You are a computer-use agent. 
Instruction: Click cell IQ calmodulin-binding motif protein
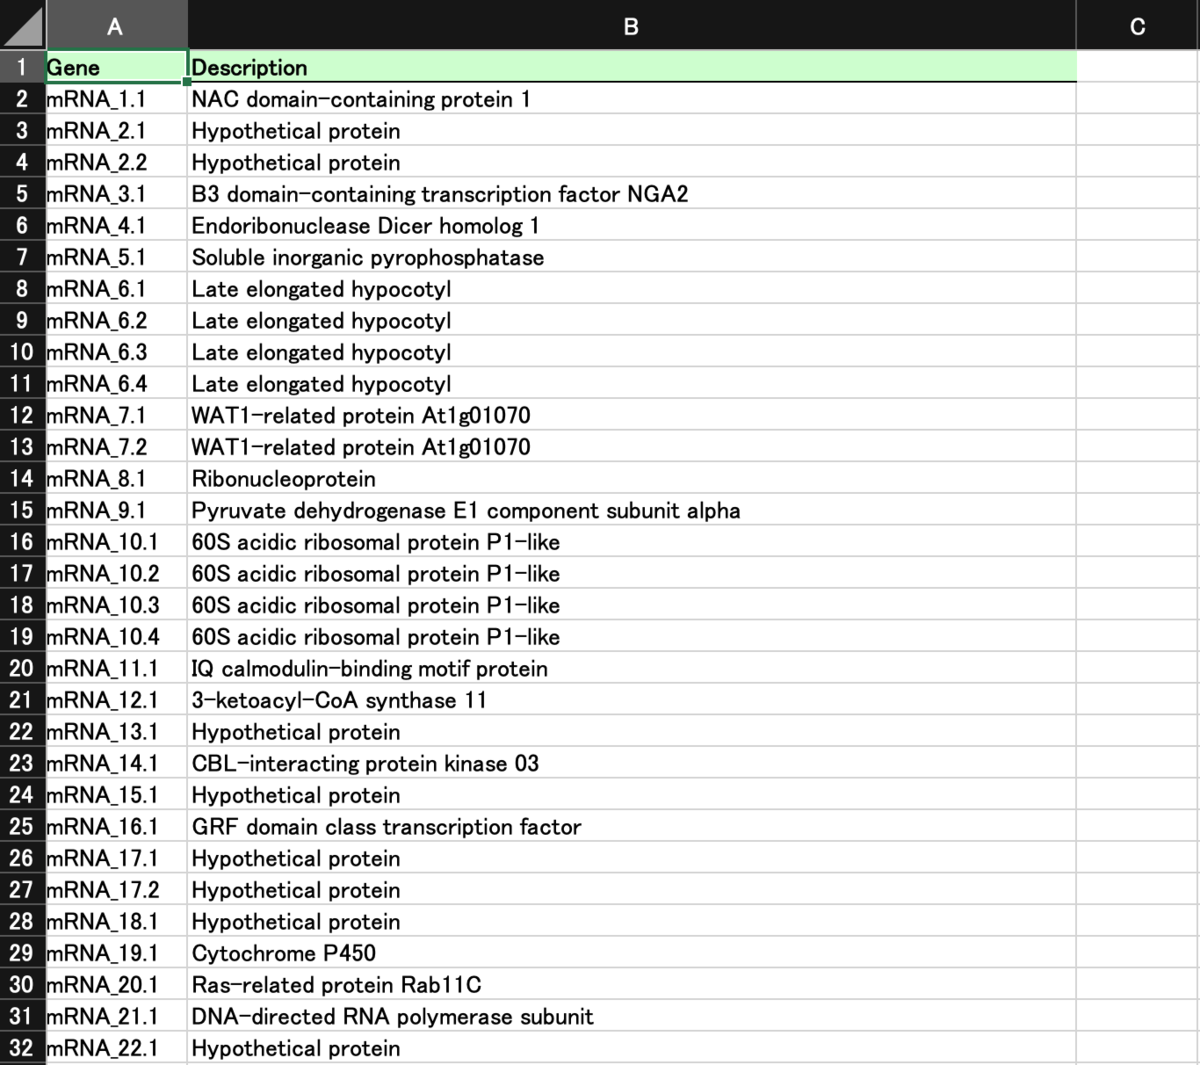(632, 669)
